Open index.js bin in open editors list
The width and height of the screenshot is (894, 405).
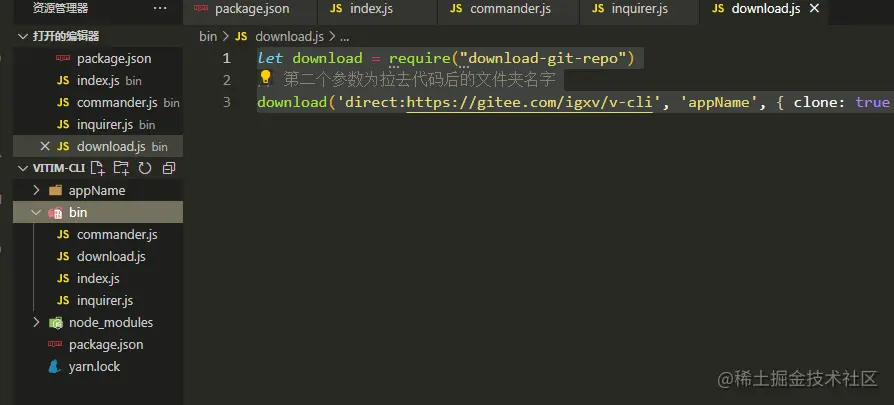(98, 81)
